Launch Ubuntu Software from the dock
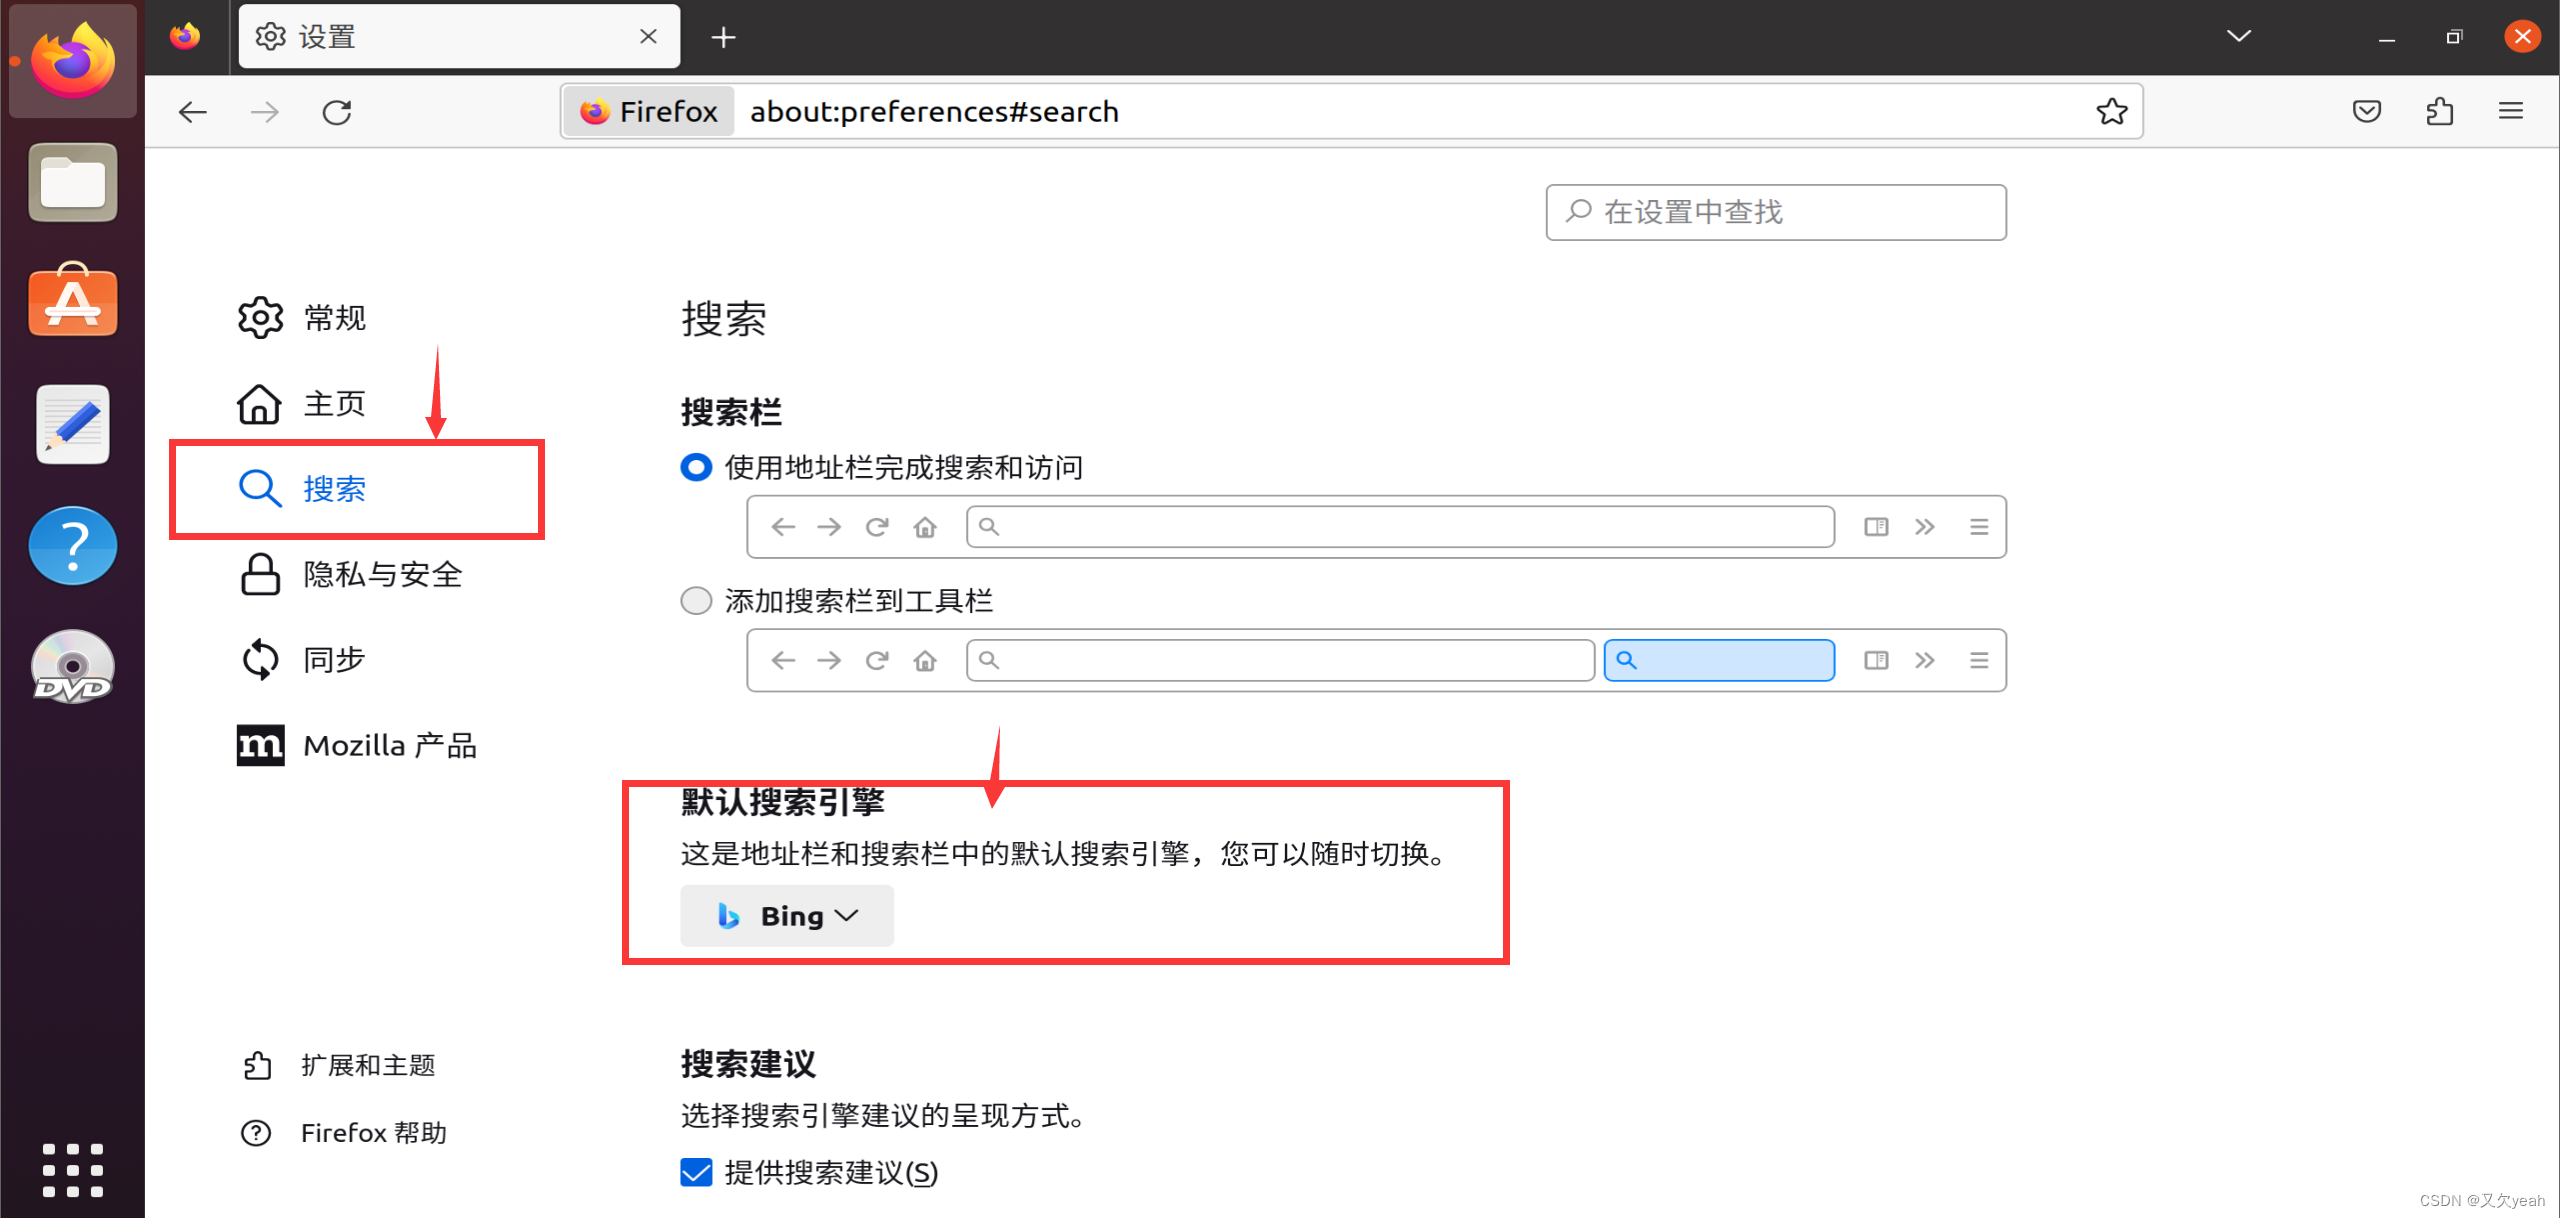Screen dimensions: 2560x1218 tap(72, 302)
